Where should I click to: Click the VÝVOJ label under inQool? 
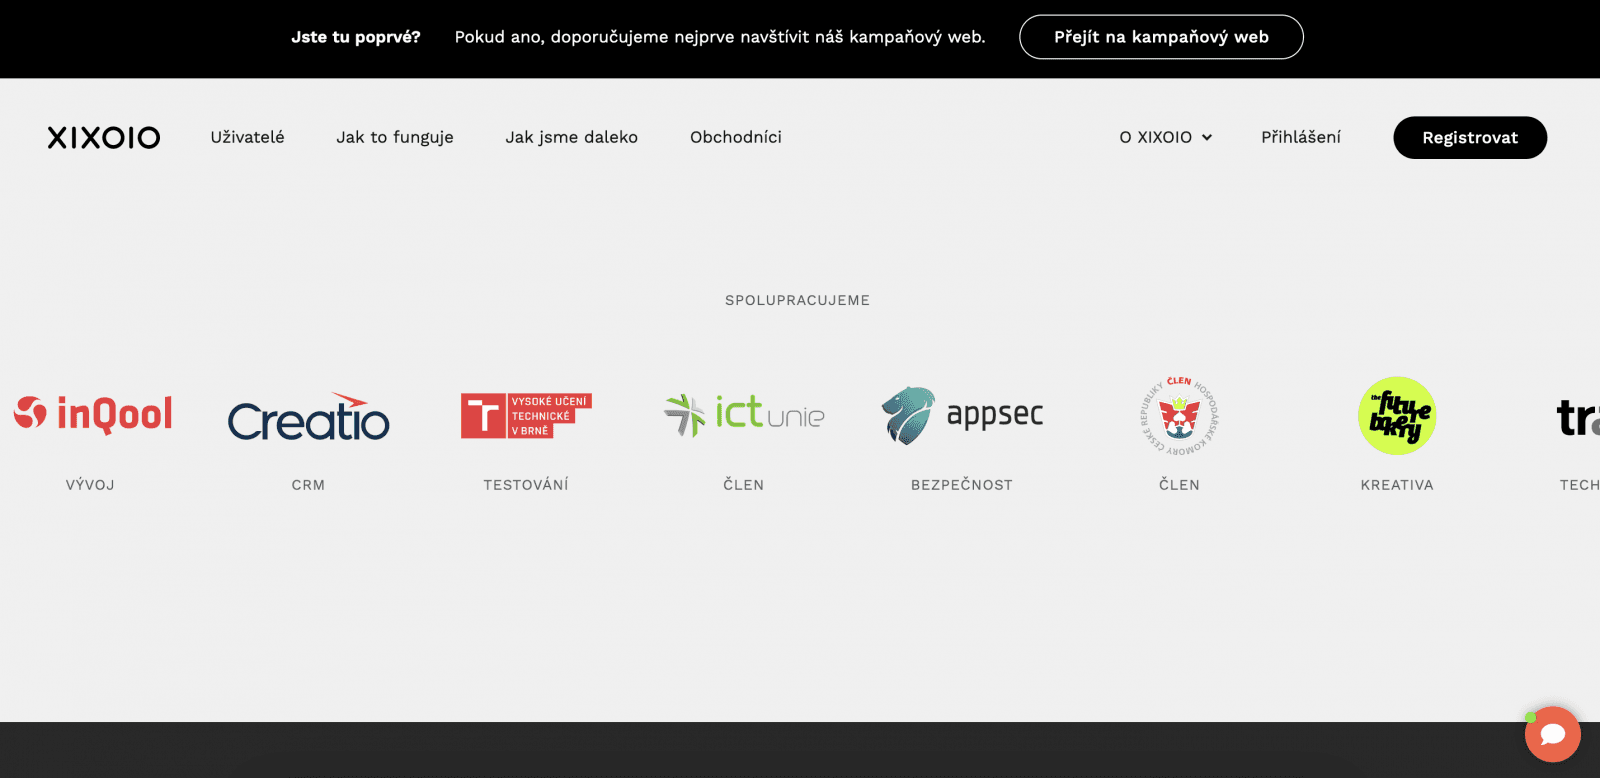[90, 485]
